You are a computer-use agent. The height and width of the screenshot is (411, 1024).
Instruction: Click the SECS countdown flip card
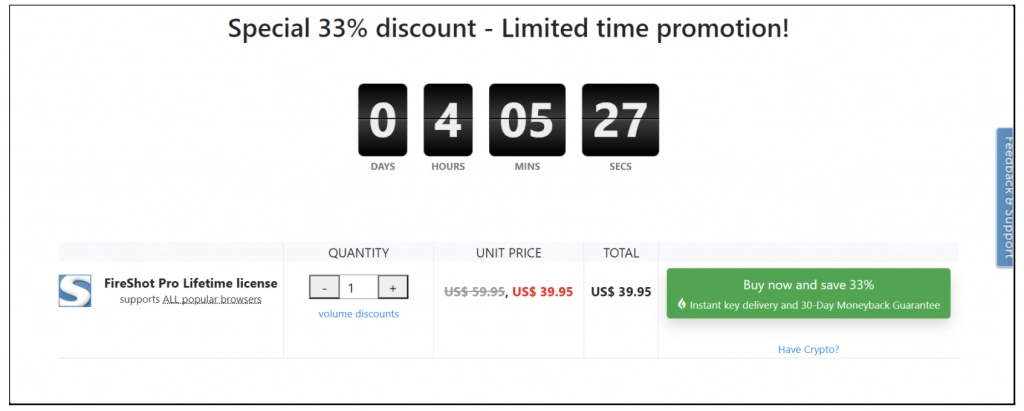click(x=620, y=120)
